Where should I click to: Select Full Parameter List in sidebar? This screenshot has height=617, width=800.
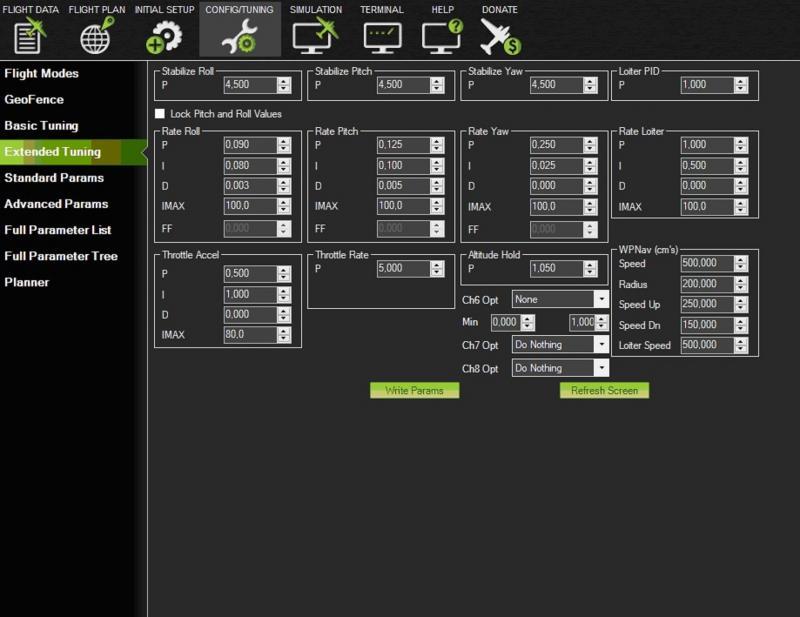click(x=60, y=230)
